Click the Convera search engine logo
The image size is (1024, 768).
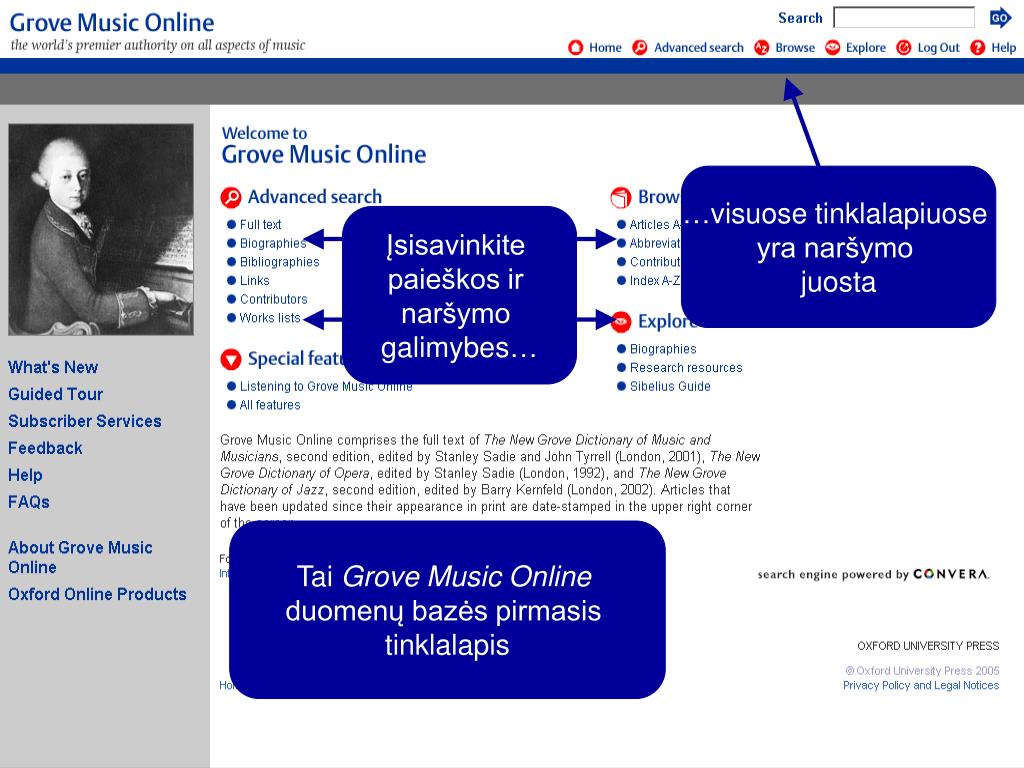pos(952,574)
